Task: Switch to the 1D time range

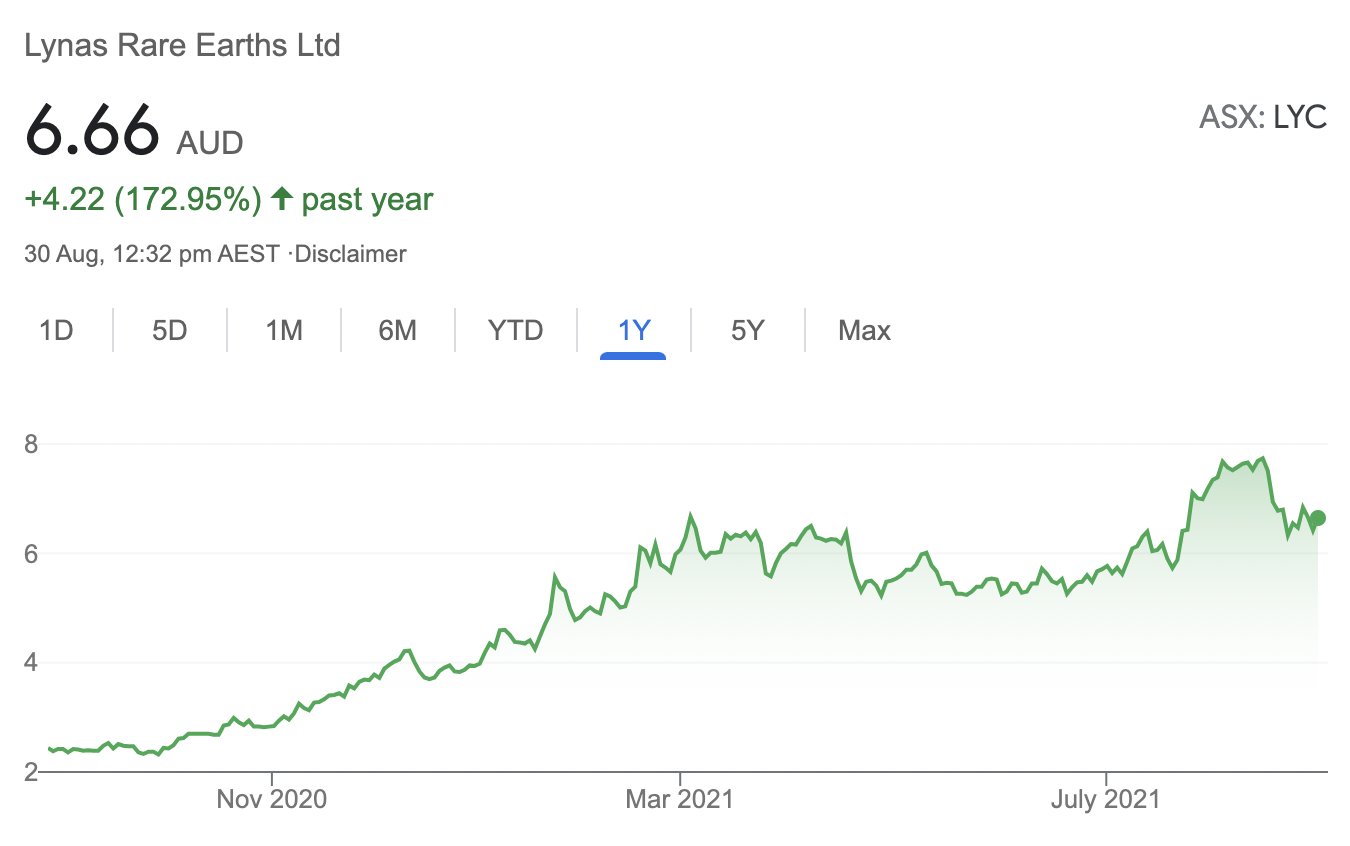Action: (x=56, y=330)
